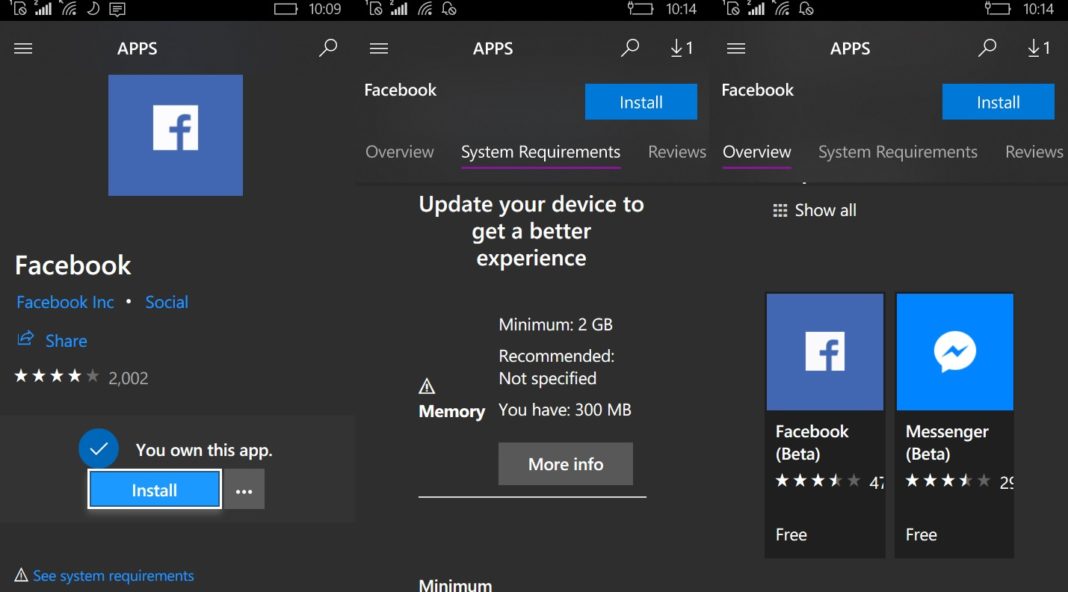This screenshot has width=1068, height=592.
Task: Click Install on the owned Facebook app
Action: pyautogui.click(x=153, y=489)
